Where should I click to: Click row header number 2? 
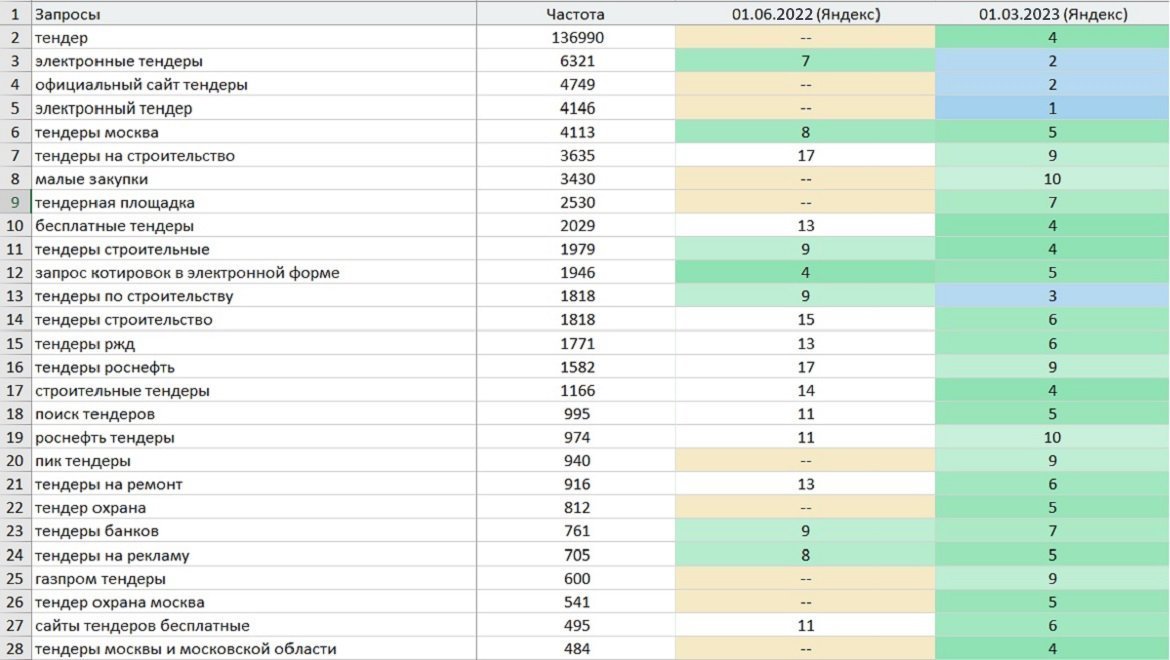[x=15, y=37]
